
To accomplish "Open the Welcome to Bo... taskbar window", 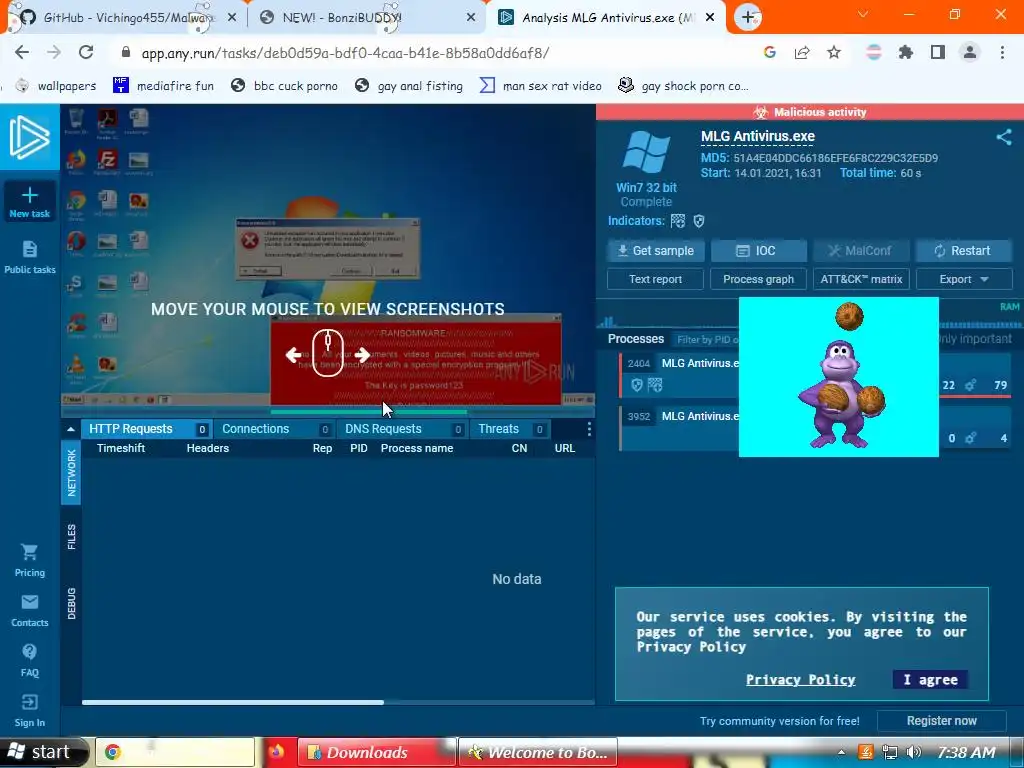I will coord(537,752).
